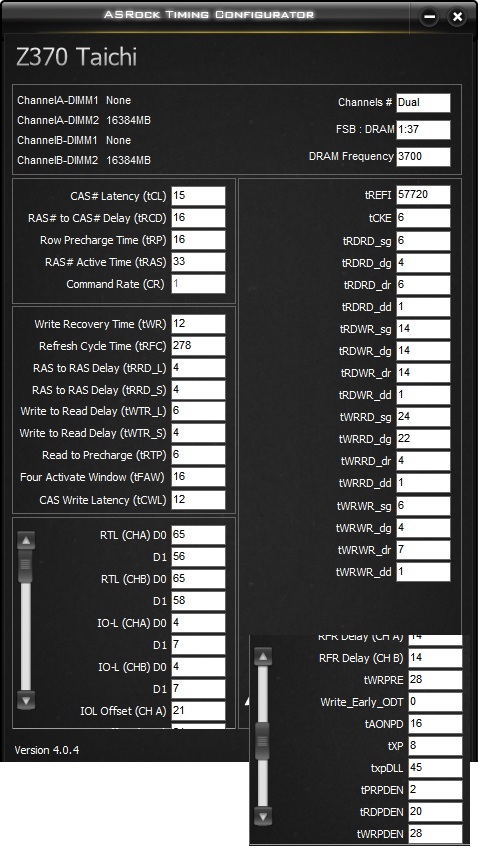Click the tRDPDEN value field
This screenshot has height=864, width=492.
pyautogui.click(x=435, y=812)
